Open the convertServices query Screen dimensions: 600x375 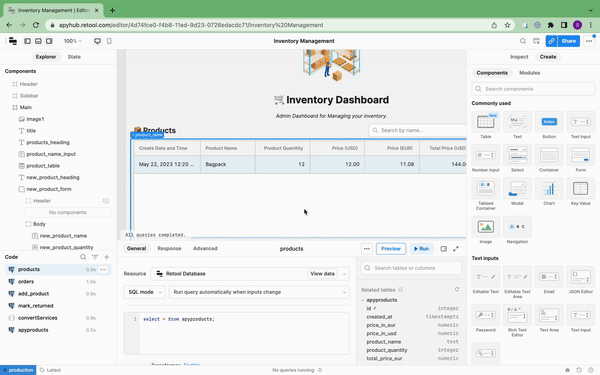click(38, 318)
